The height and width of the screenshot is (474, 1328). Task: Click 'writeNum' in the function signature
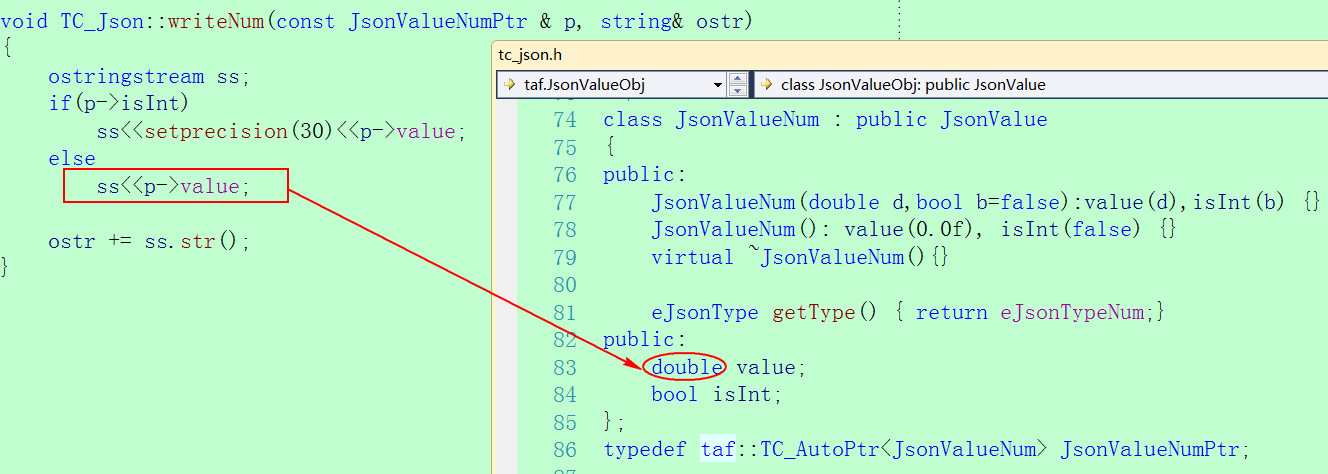216,21
